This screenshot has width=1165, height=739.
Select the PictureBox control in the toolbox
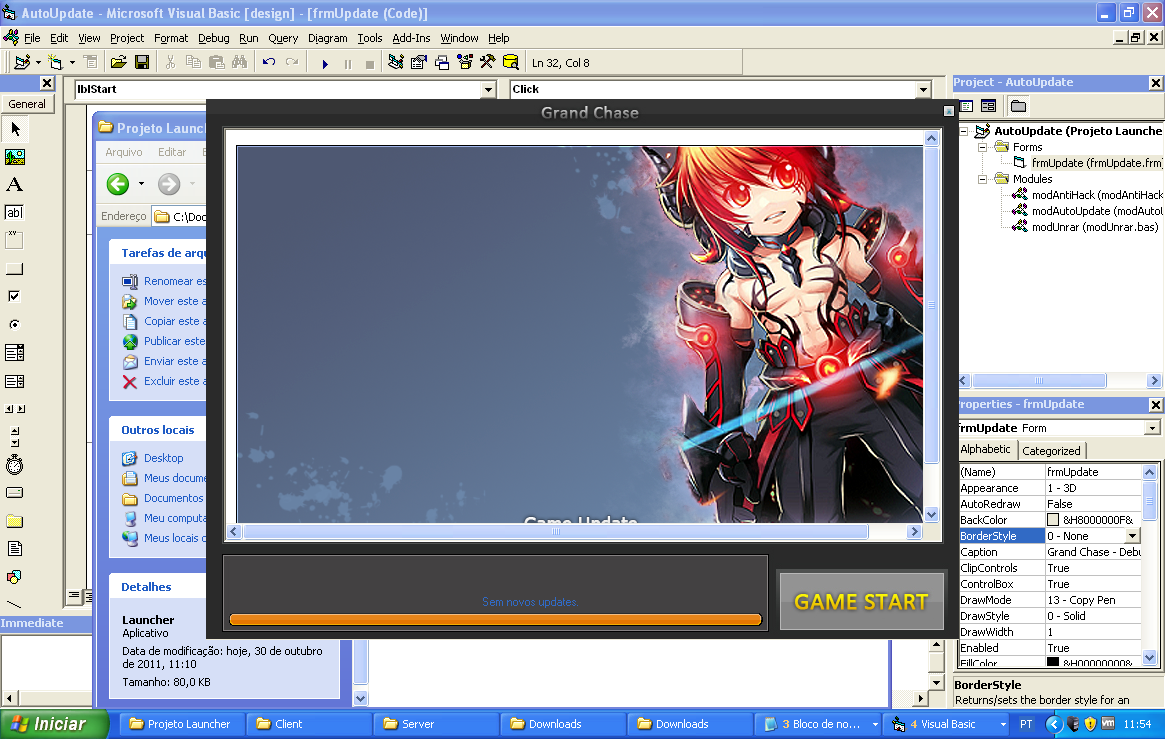pyautogui.click(x=15, y=157)
